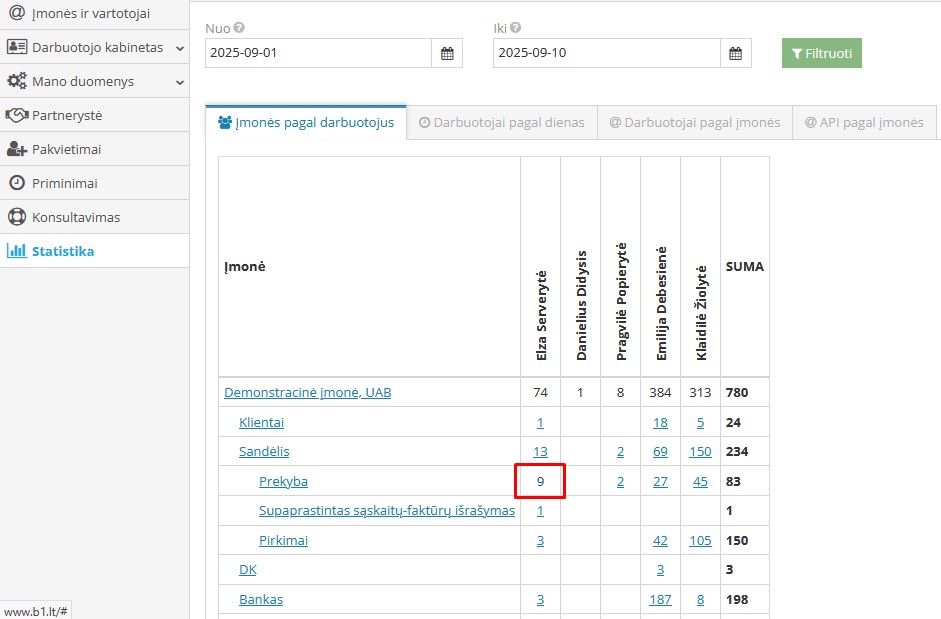Open Įmonės ir vartotojai sidebar item
Viewport: 941px width, 619px height.
pos(90,13)
